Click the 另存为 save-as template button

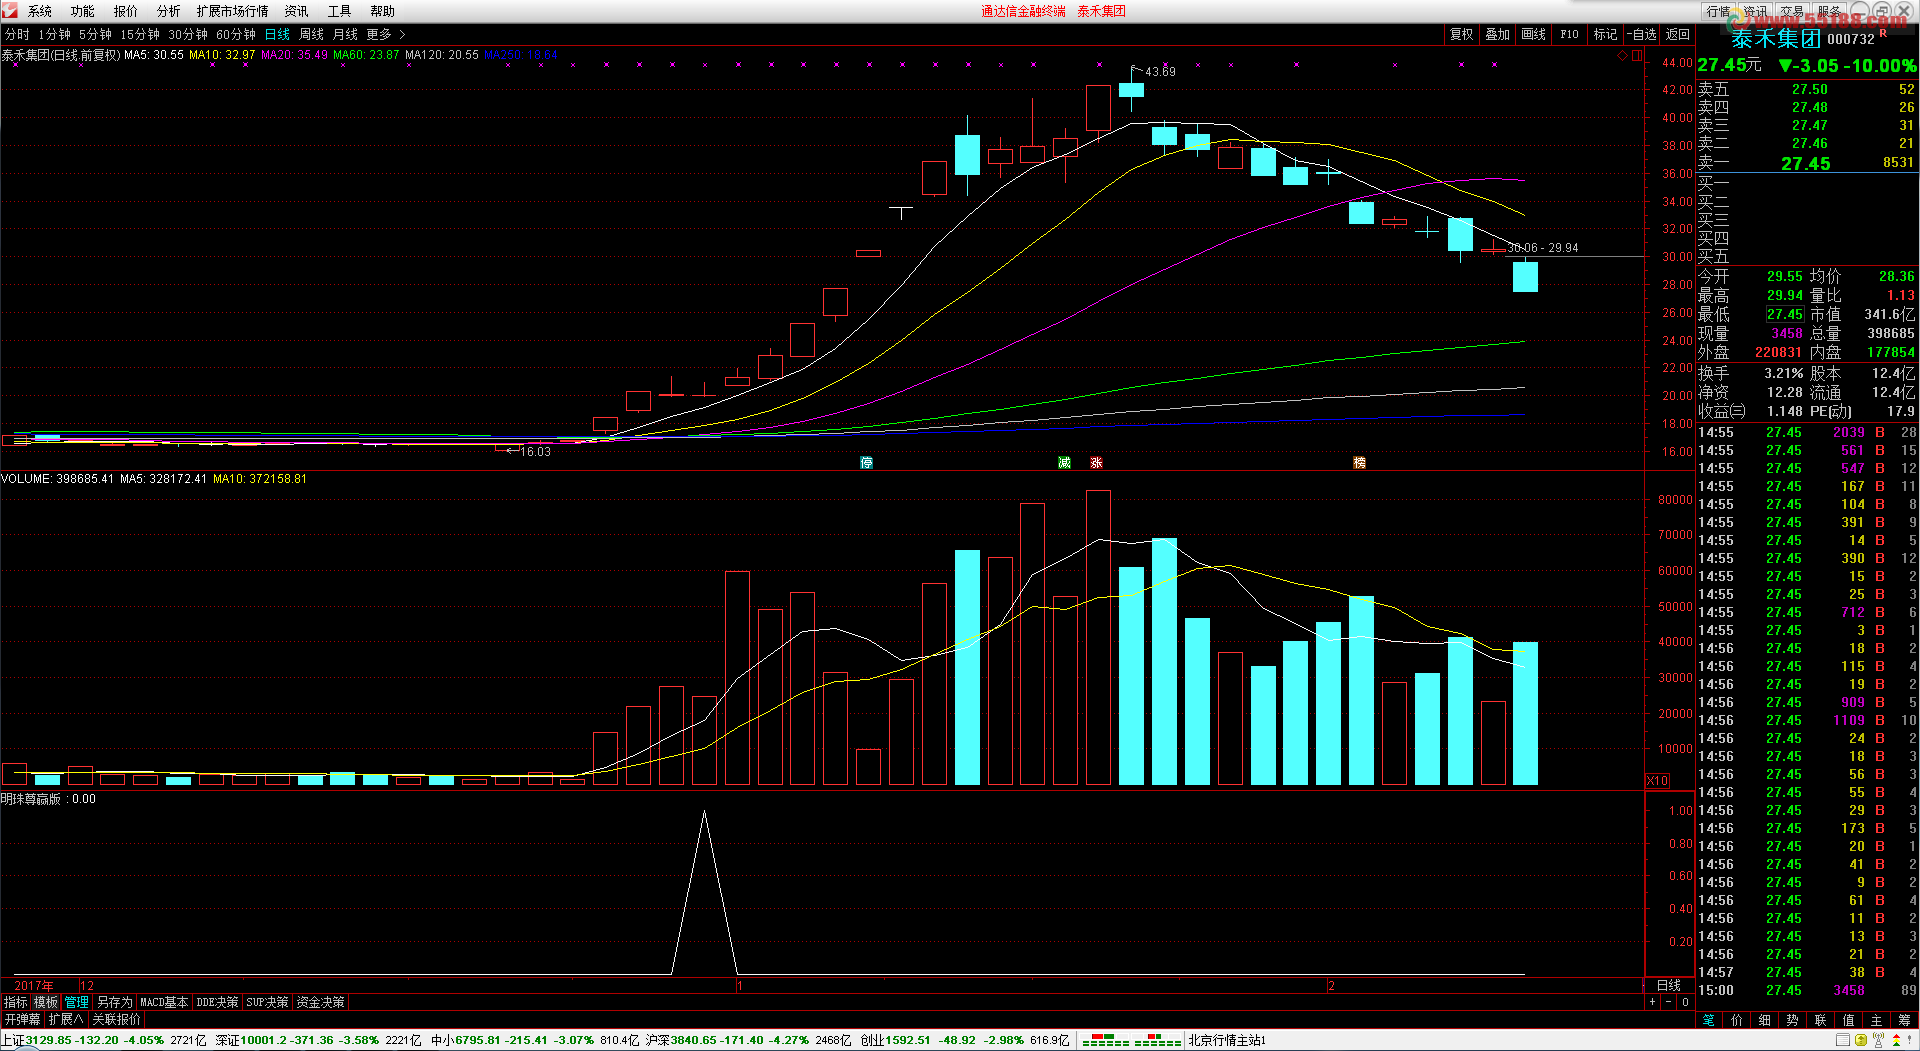click(x=114, y=1002)
